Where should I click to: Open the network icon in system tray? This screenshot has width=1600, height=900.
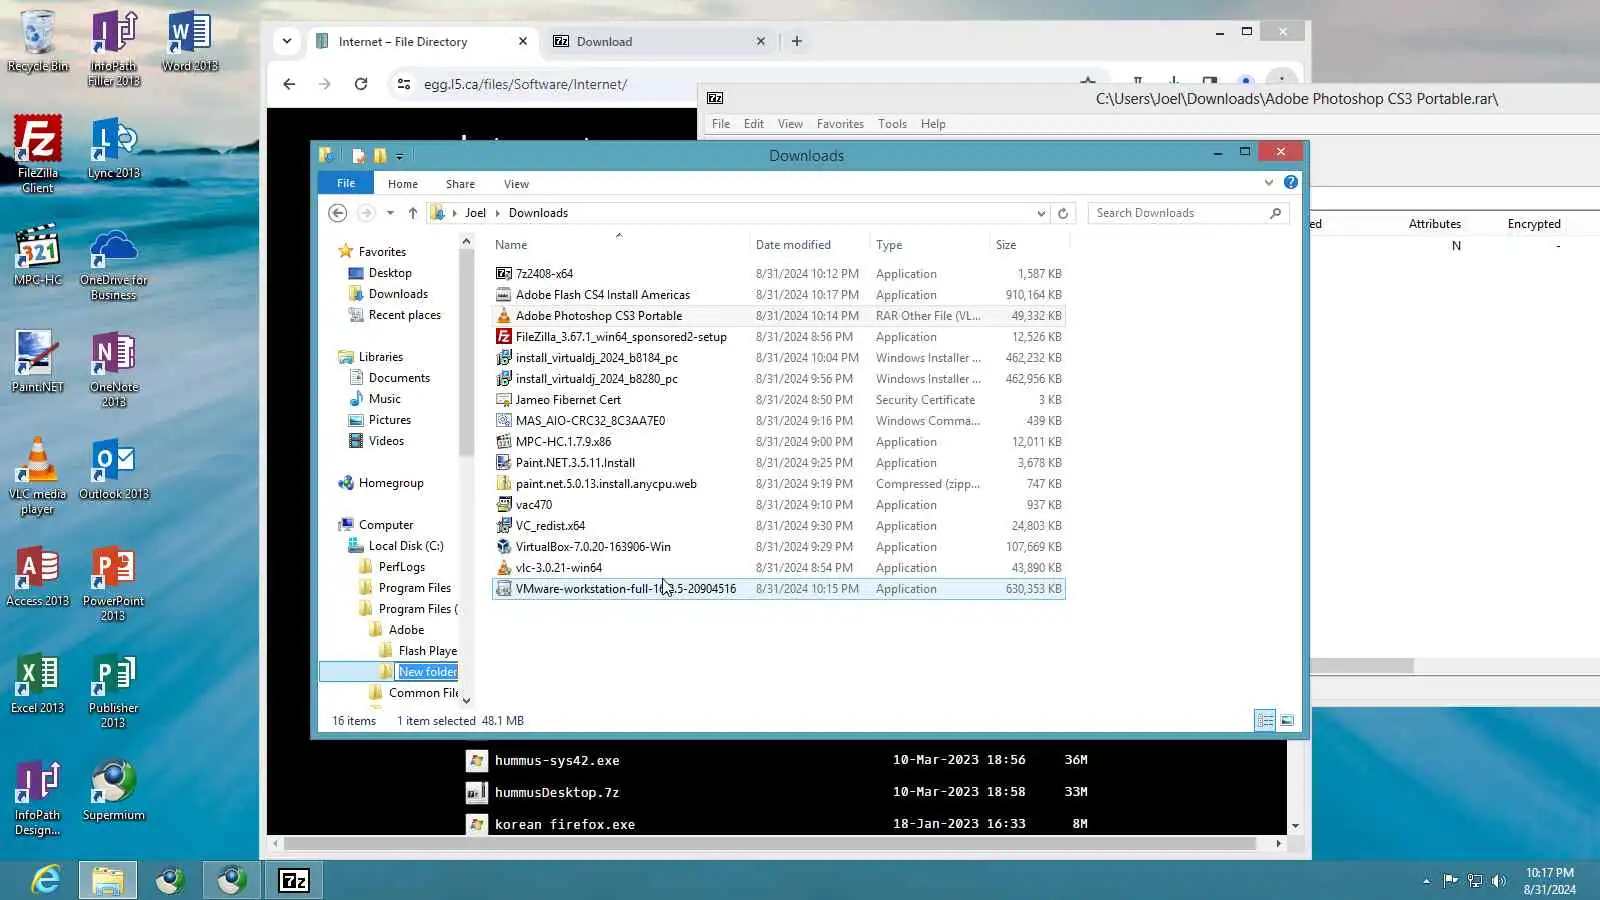point(1474,881)
